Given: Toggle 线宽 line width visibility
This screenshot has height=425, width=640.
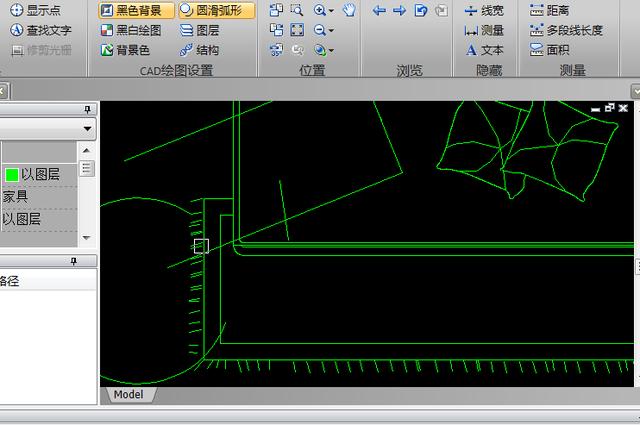Looking at the screenshot, I should click(484, 10).
